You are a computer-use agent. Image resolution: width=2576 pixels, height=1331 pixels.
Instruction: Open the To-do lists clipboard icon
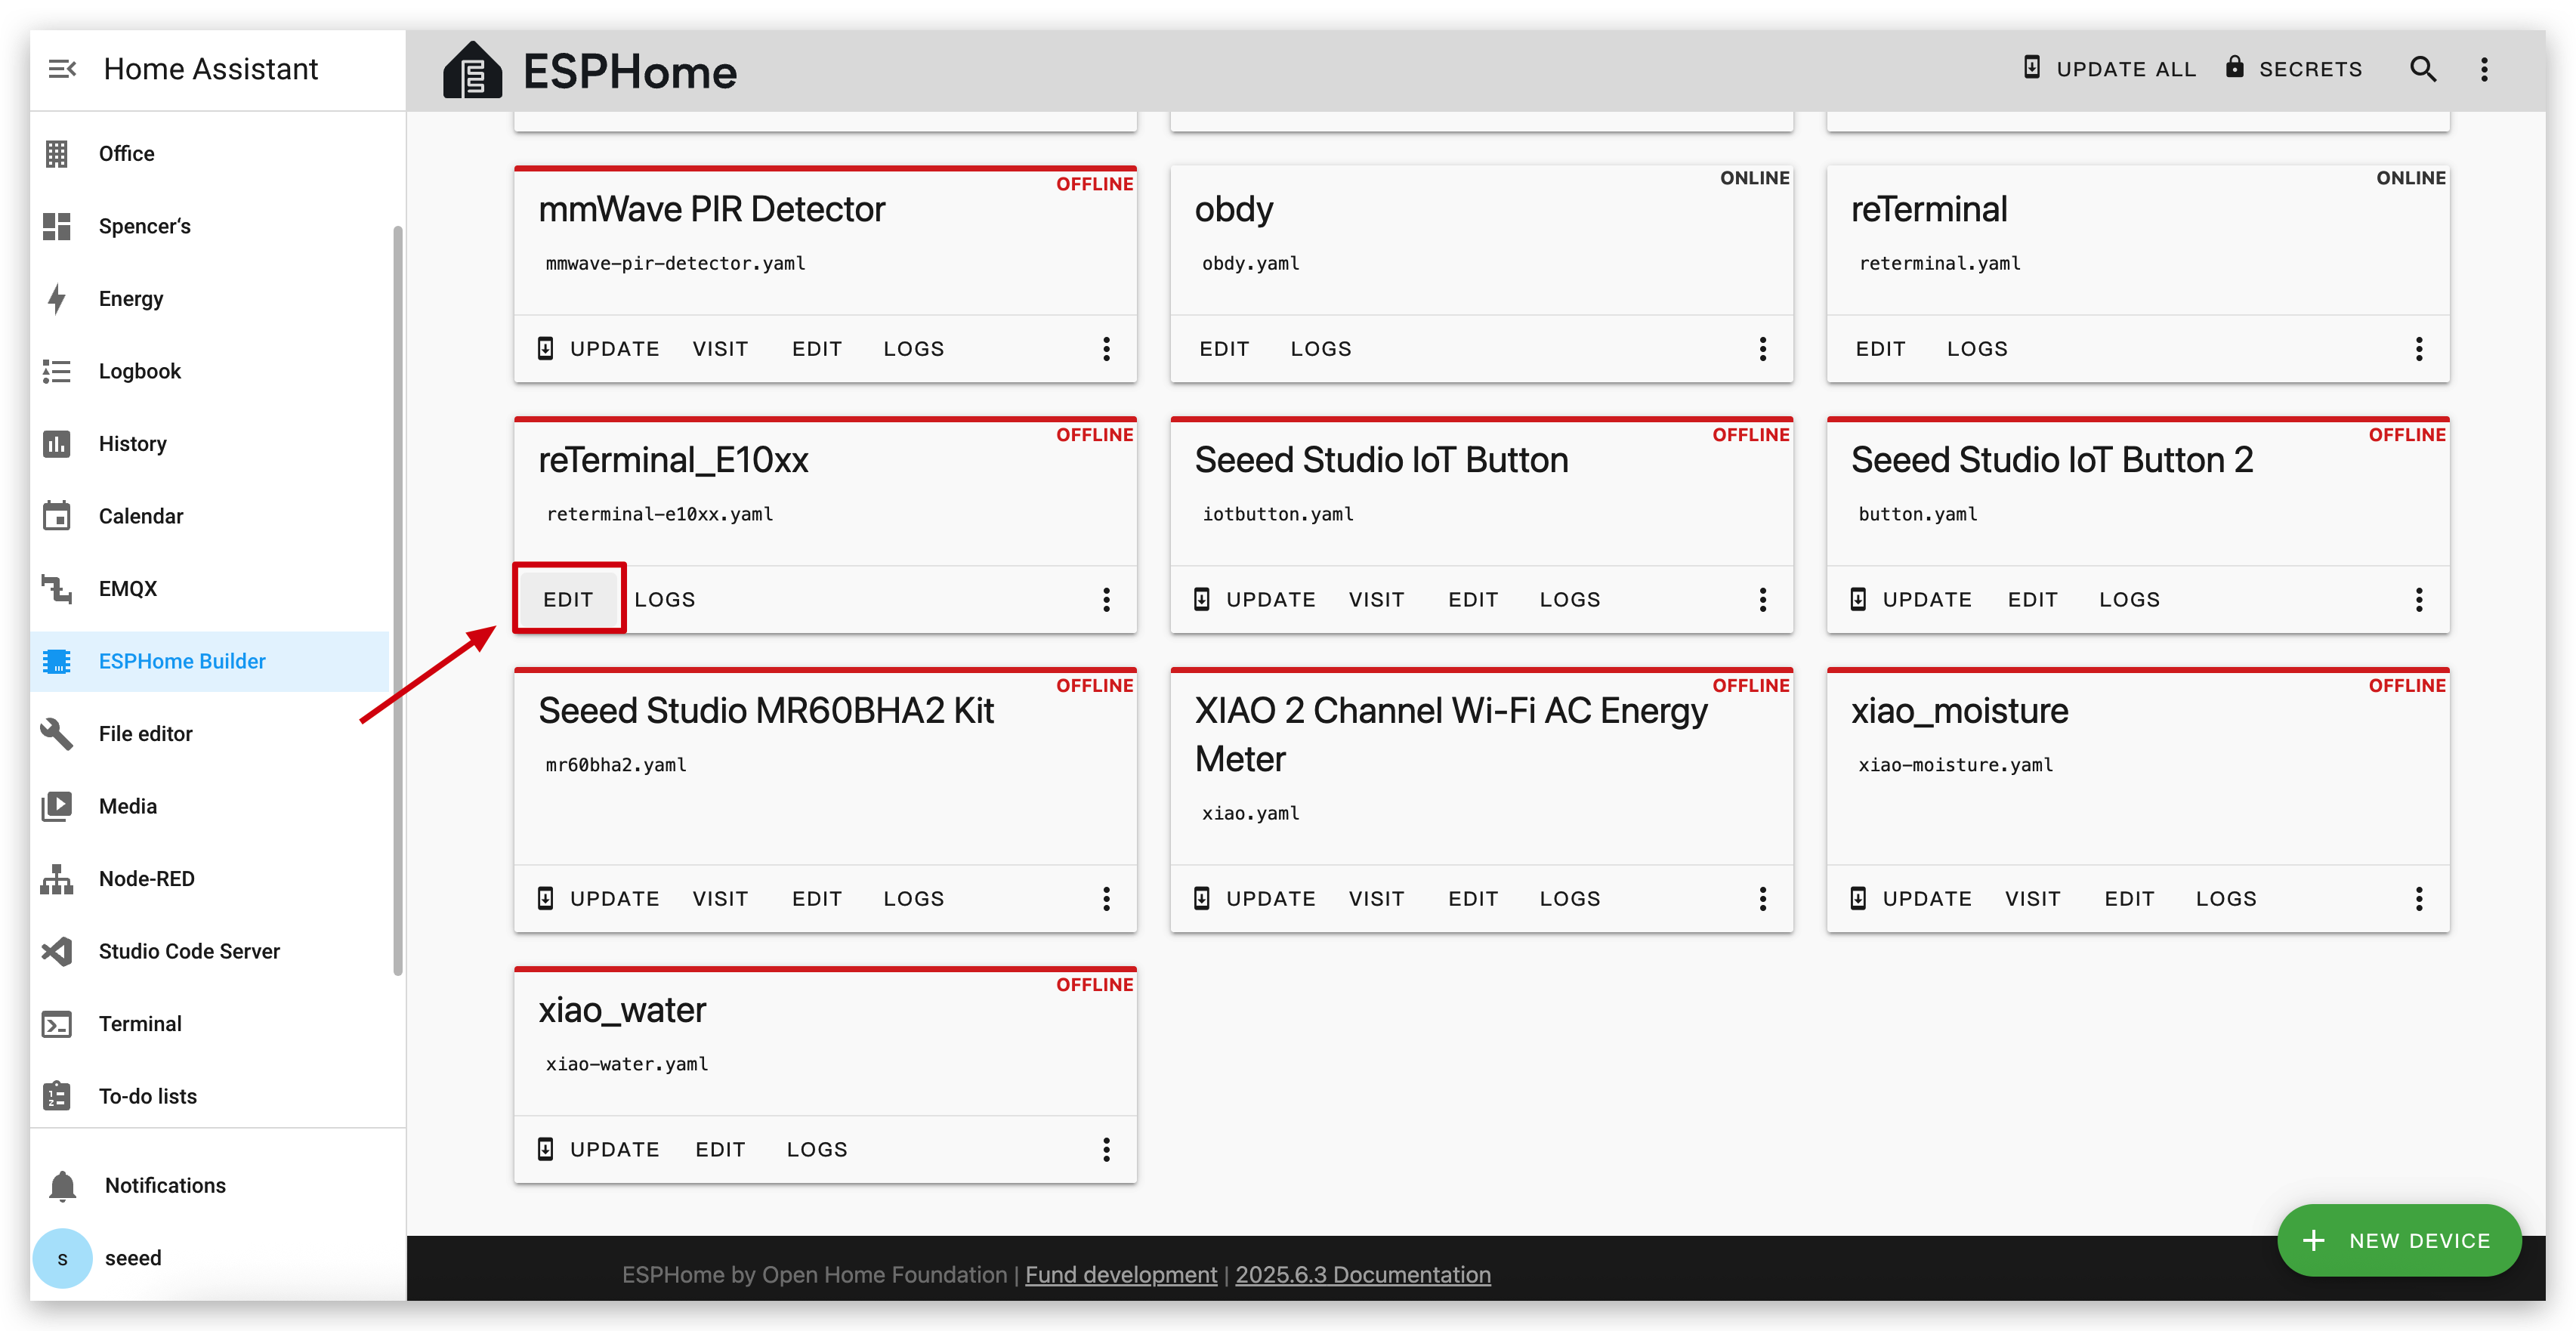[x=57, y=1096]
